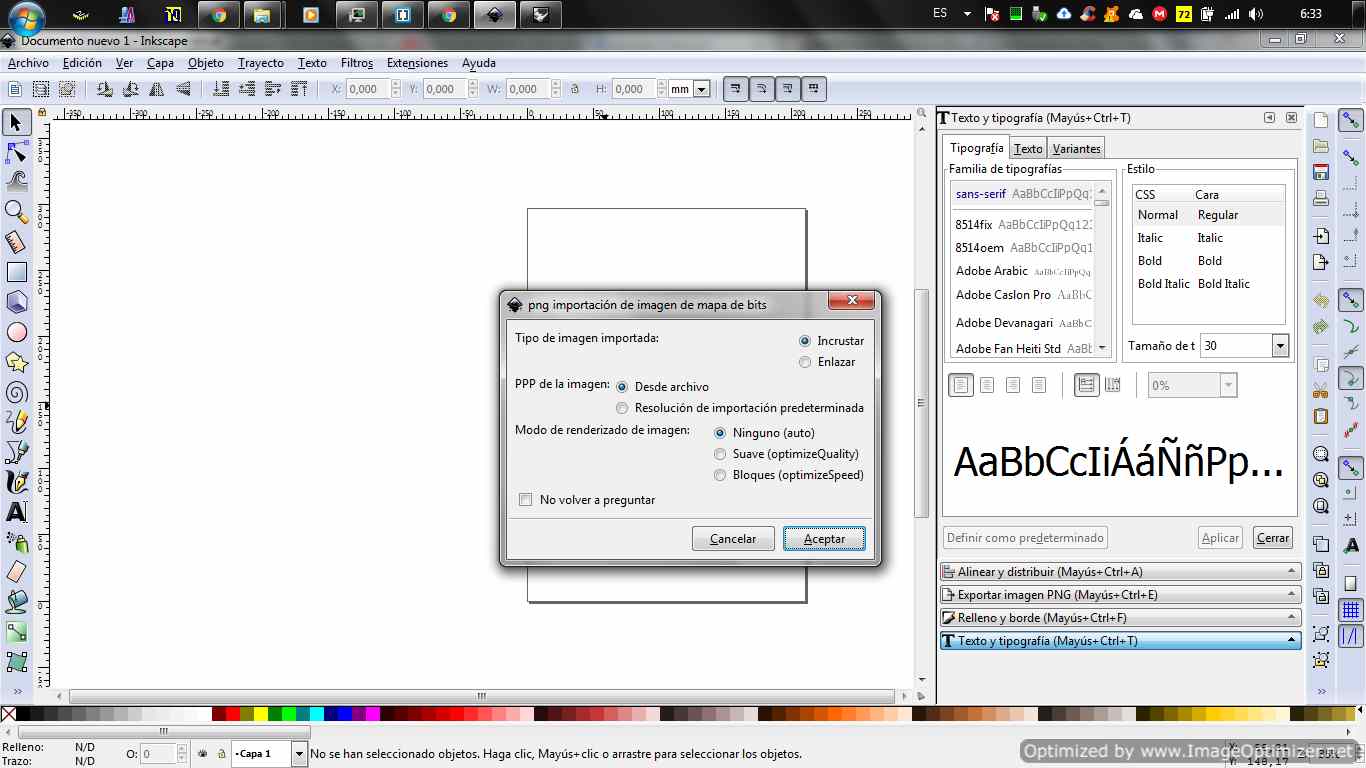Click the Cancelar button

733,539
